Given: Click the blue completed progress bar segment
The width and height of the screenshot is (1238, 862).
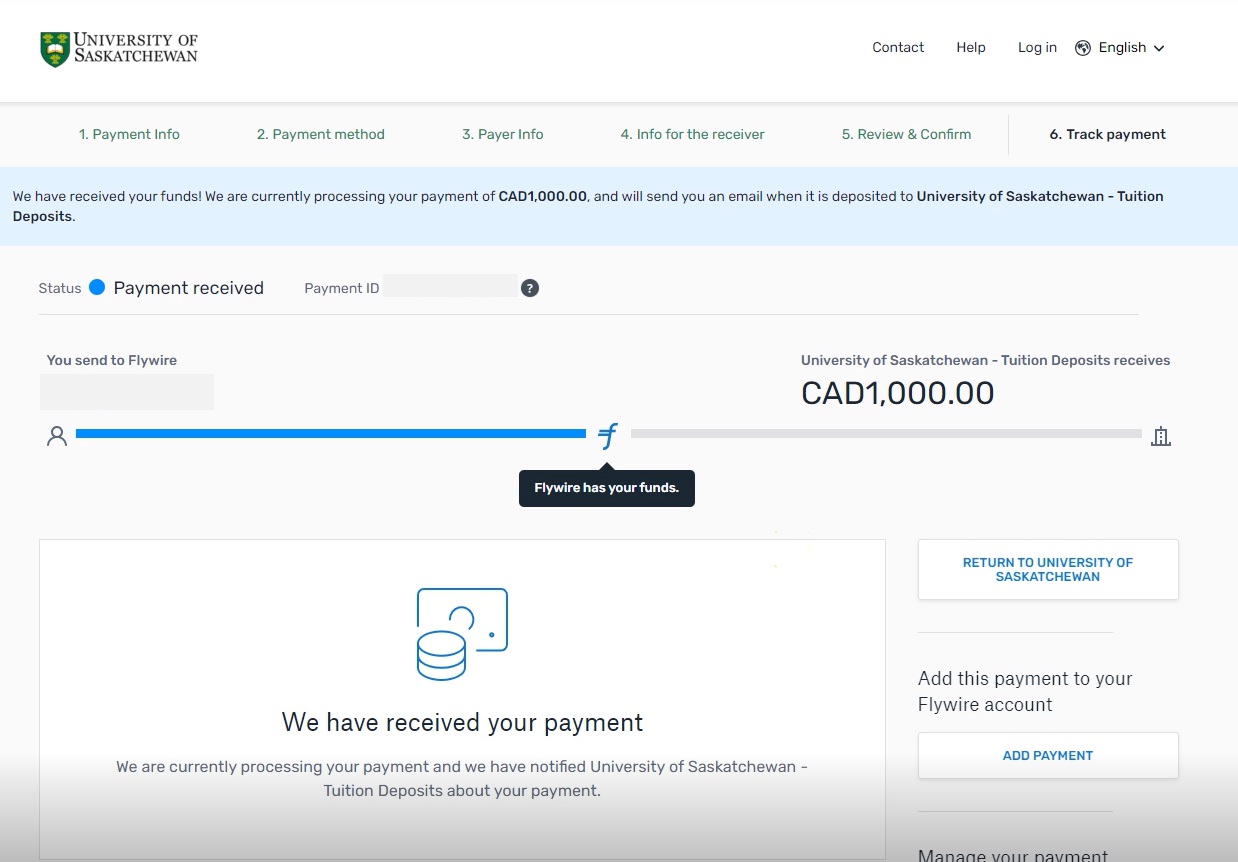Looking at the screenshot, I should (331, 434).
